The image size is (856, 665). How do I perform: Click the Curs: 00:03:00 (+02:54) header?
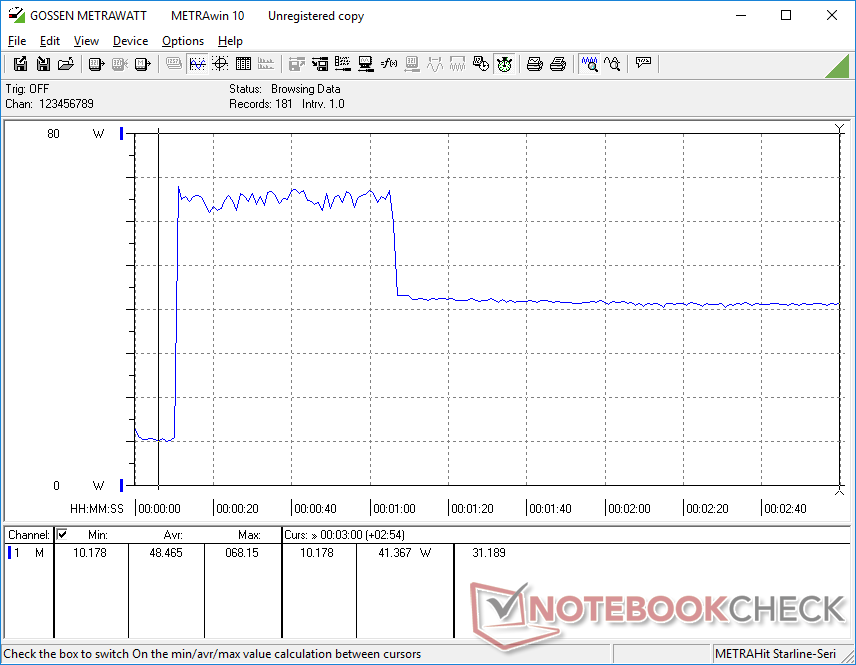tap(344, 535)
